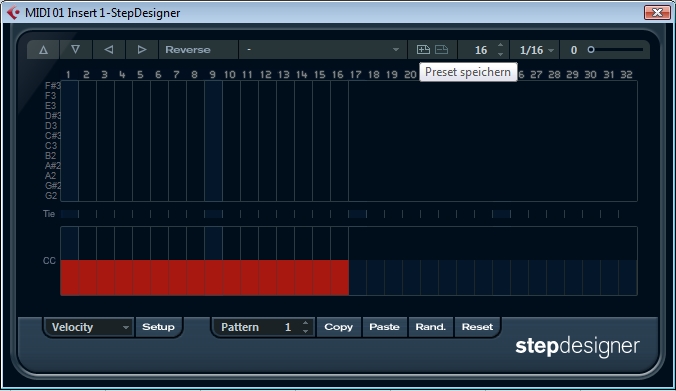The width and height of the screenshot is (676, 391).
Task: Toggle Tie for step 13
Action: 285,214
